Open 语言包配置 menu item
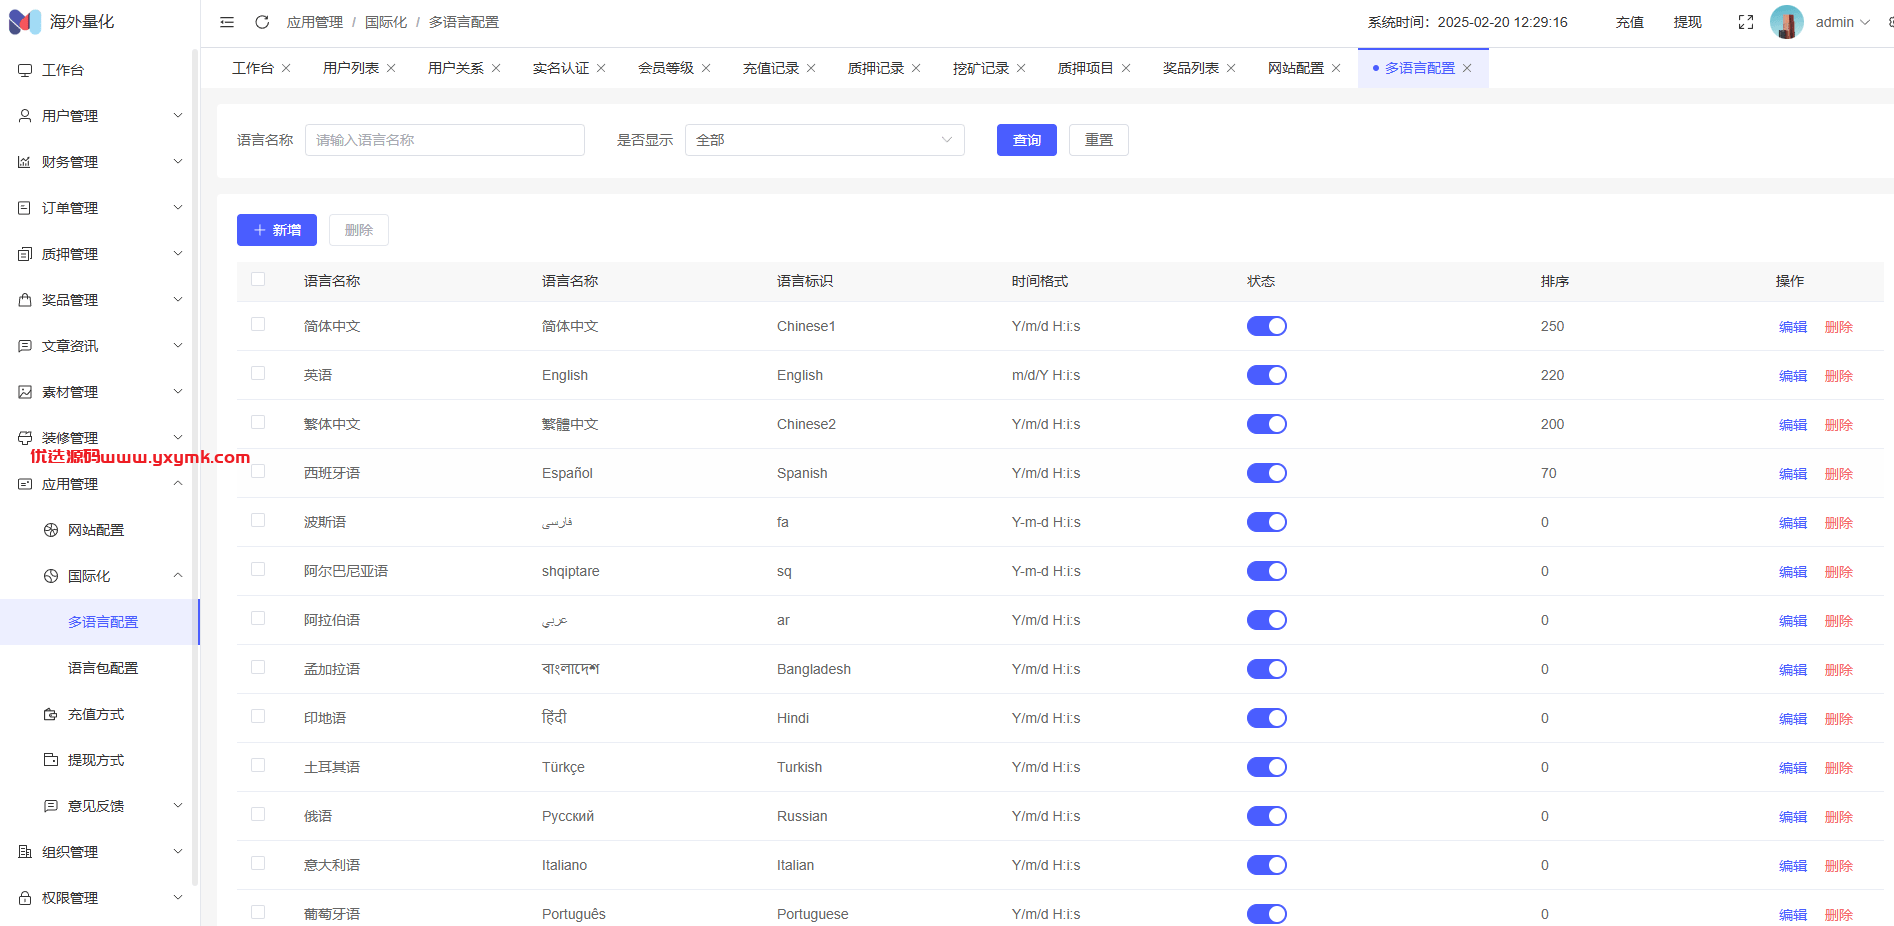 point(103,668)
